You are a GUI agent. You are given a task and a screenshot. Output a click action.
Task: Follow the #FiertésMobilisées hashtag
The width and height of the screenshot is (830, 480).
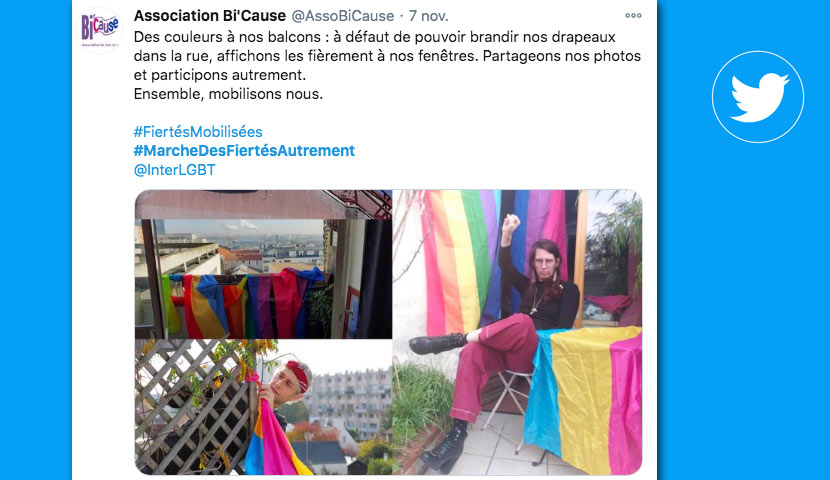tap(198, 132)
